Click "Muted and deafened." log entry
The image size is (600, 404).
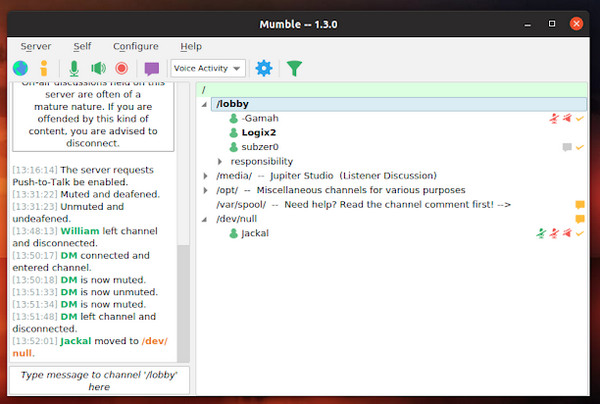pos(110,194)
